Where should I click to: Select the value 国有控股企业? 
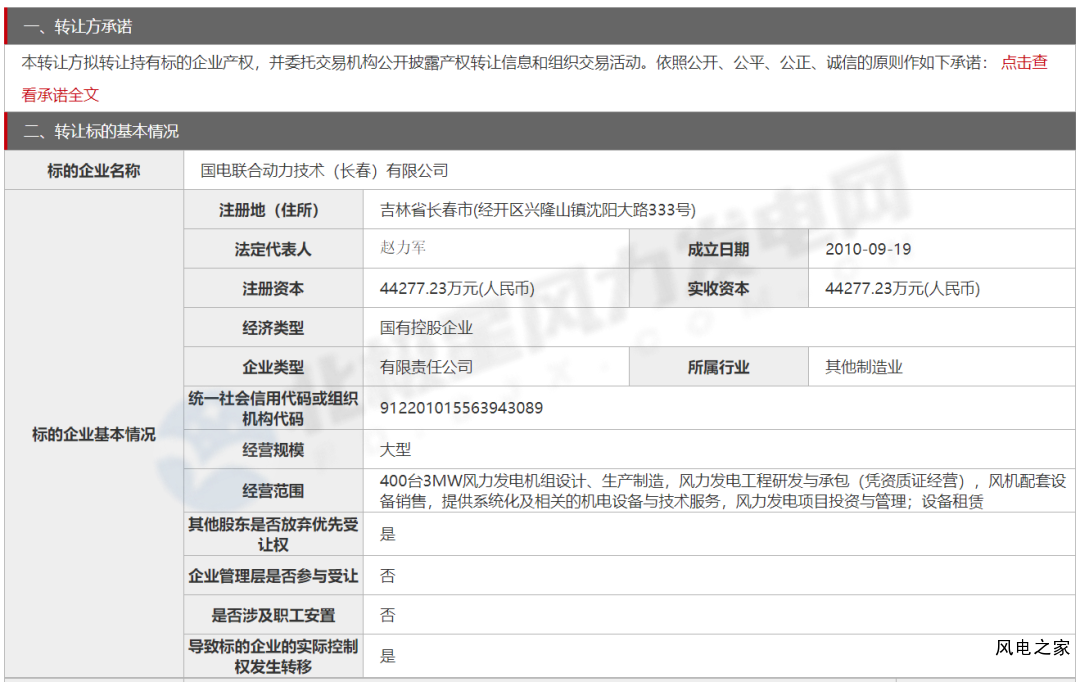(x=426, y=328)
